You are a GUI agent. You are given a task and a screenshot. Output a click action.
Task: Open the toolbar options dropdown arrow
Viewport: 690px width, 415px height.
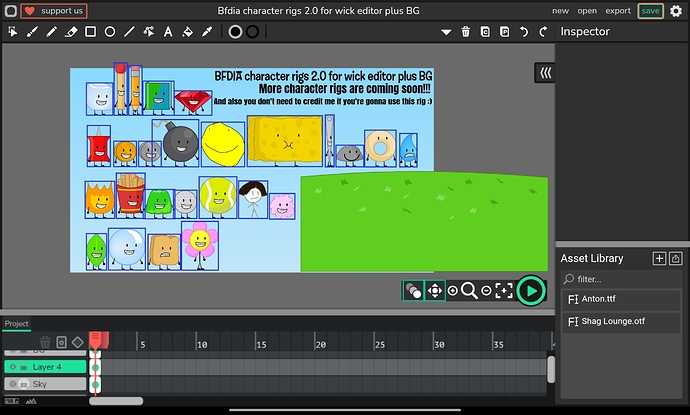[x=446, y=32]
